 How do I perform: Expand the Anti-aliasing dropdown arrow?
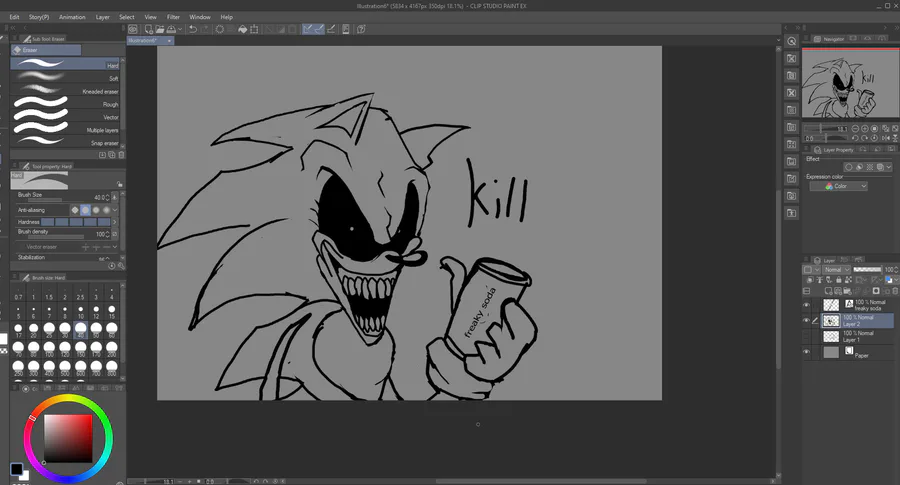[115, 210]
